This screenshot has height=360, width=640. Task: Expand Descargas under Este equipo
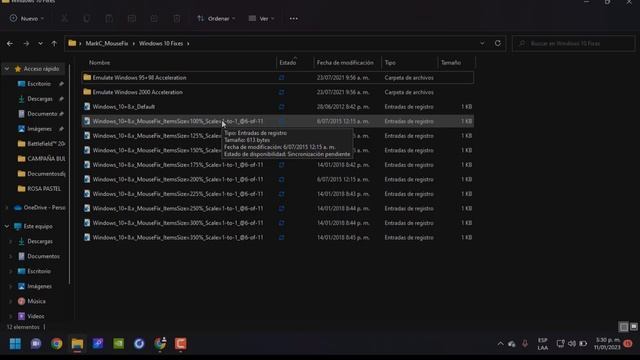point(11,242)
